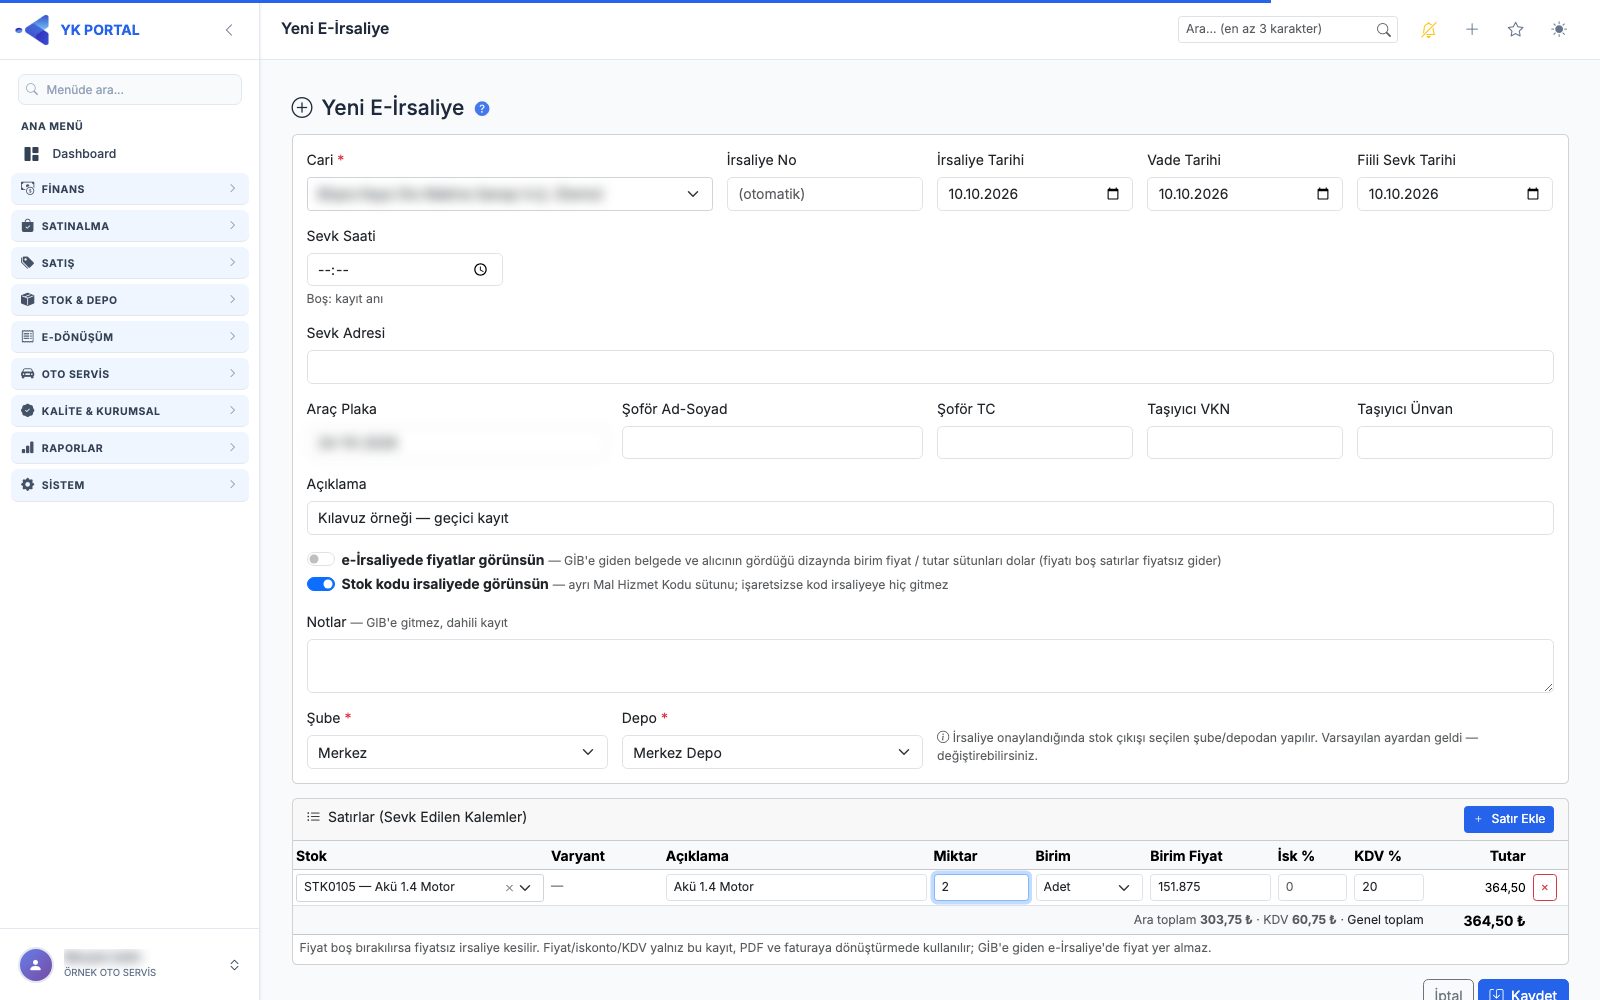Click the Menüde ara search box
The width and height of the screenshot is (1600, 1000).
[130, 89]
